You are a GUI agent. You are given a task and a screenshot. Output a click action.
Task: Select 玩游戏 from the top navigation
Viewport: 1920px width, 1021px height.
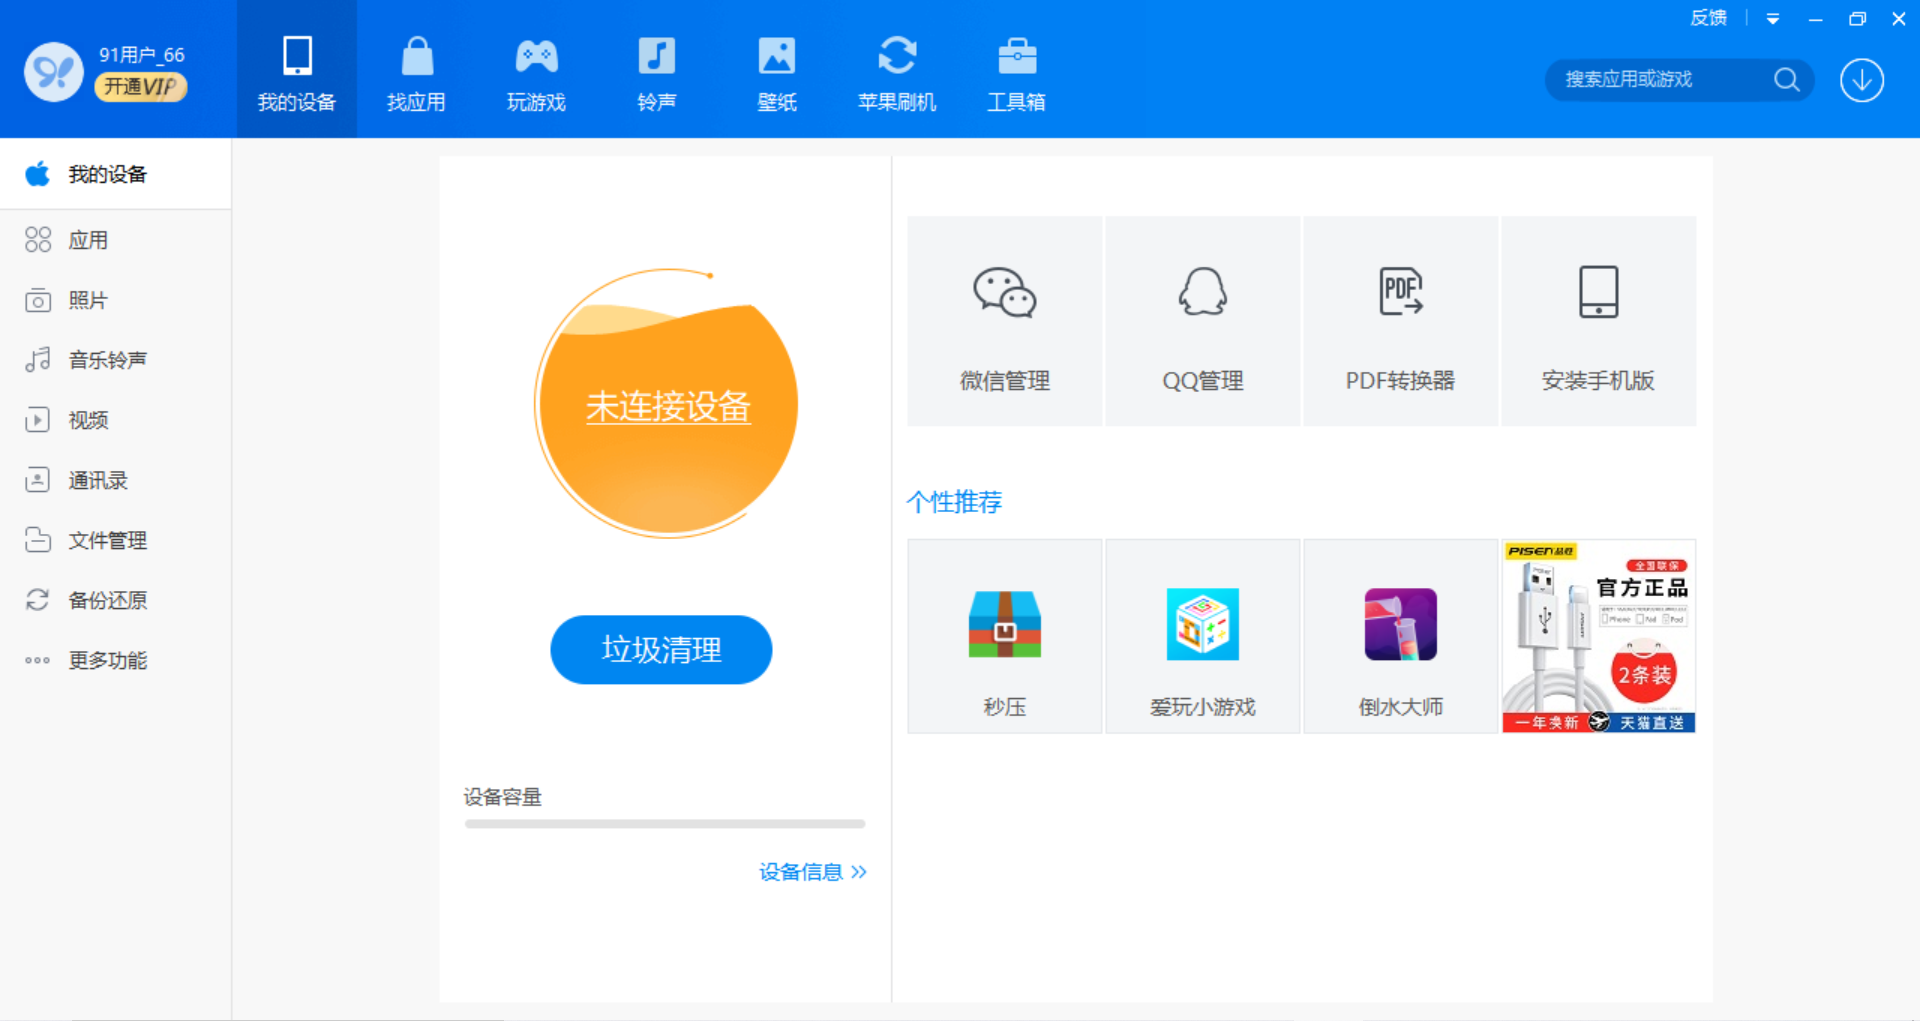536,70
